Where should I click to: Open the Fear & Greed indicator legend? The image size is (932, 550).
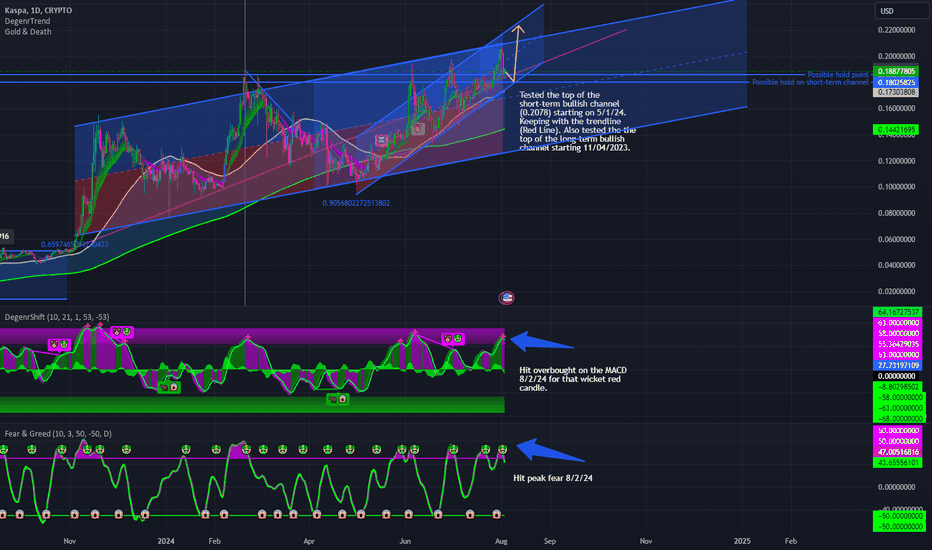click(x=58, y=433)
